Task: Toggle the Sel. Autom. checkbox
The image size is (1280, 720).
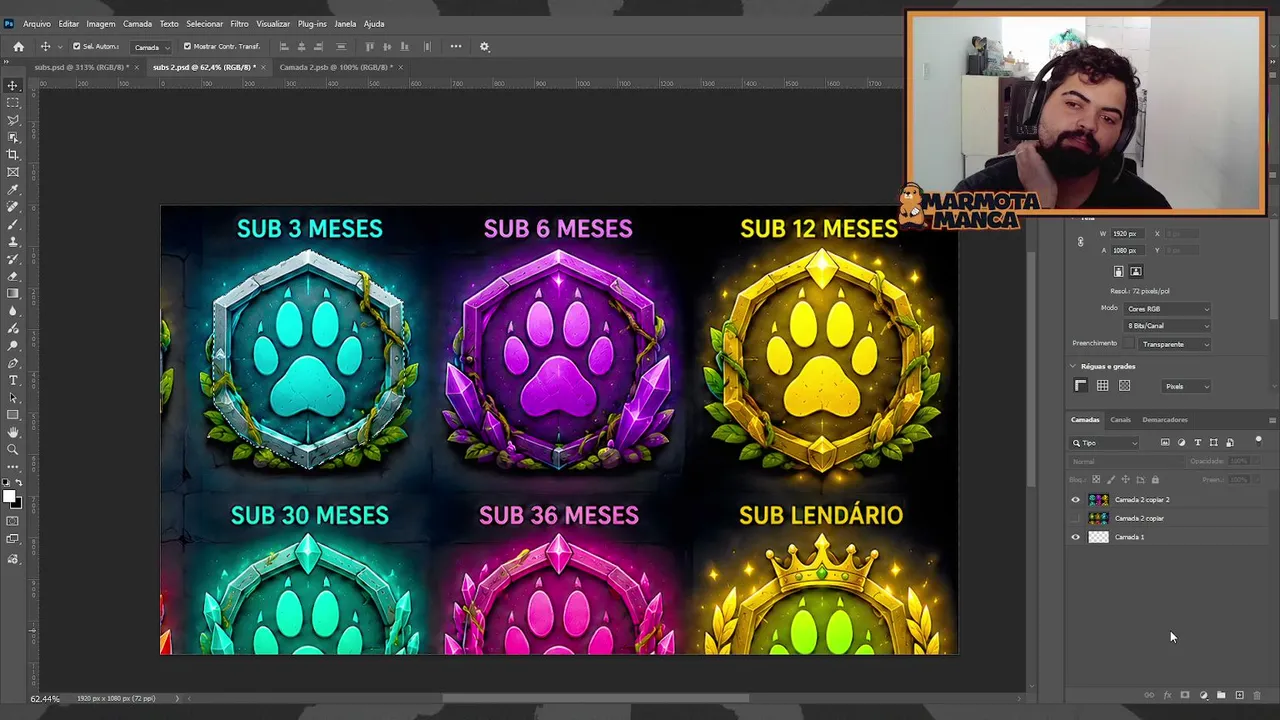Action: click(x=76, y=46)
